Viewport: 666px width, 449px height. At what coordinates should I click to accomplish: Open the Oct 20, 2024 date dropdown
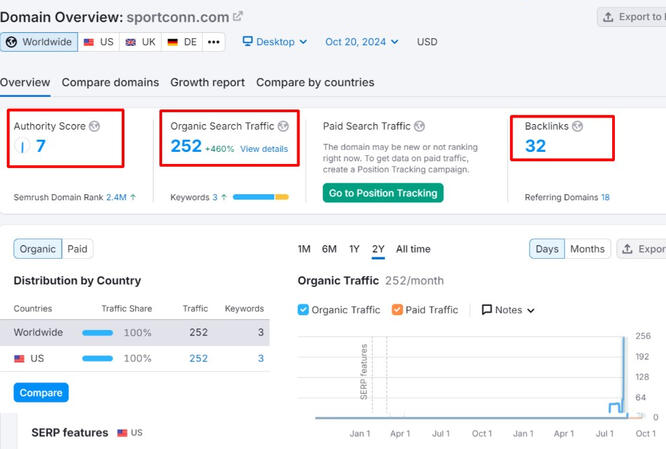pos(361,42)
